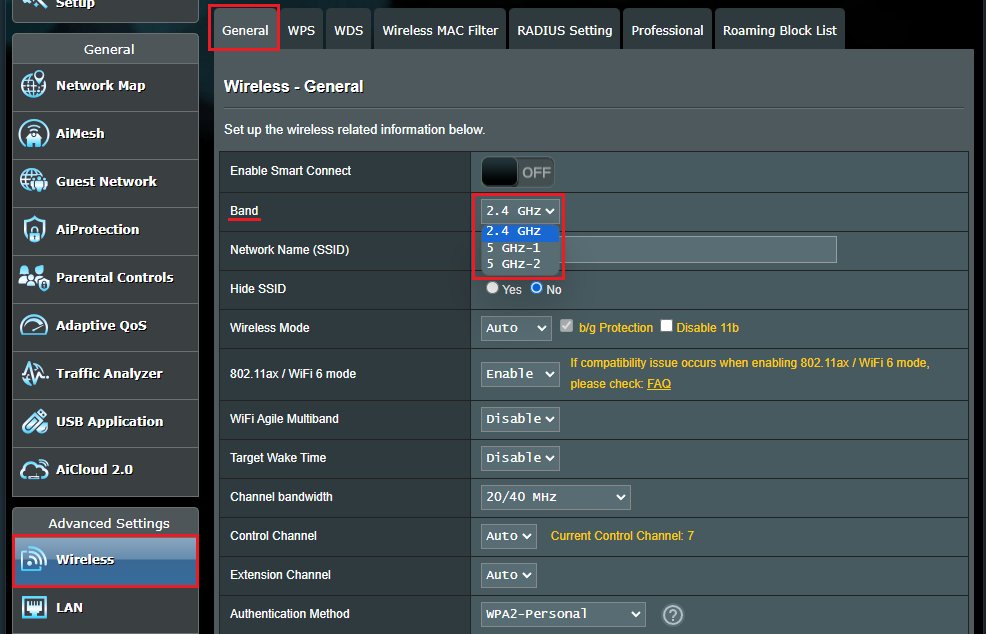This screenshot has width=986, height=634.
Task: Open the WiFi Agile Multiband dropdown
Action: [x=520, y=420]
